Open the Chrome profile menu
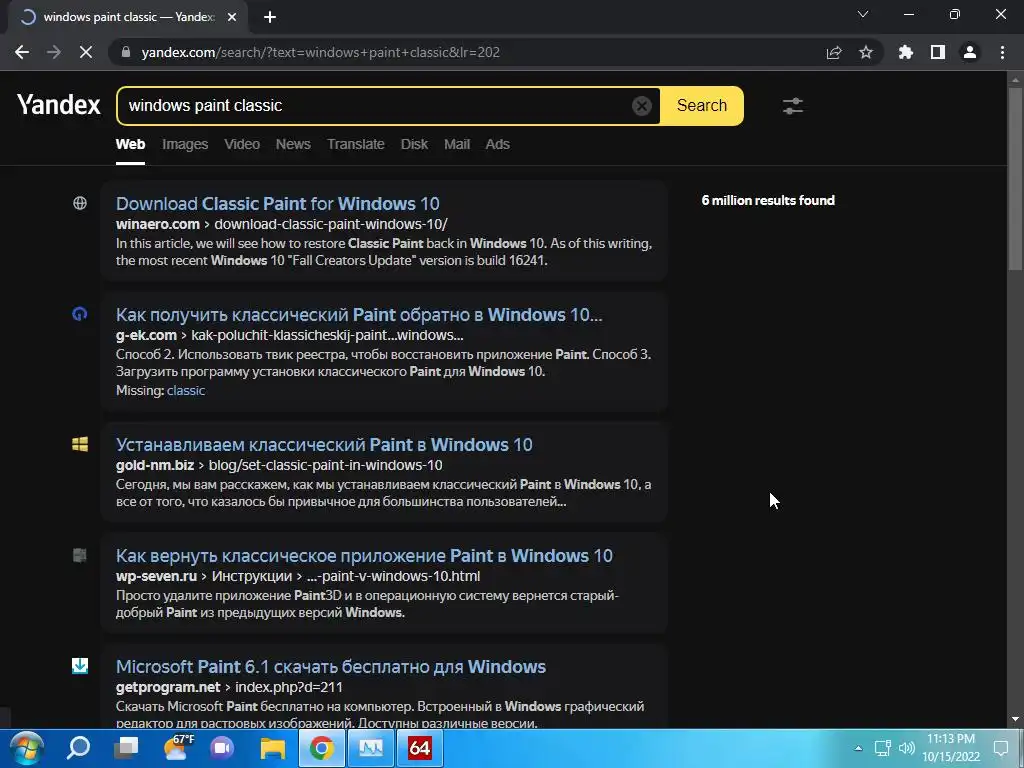 point(970,52)
